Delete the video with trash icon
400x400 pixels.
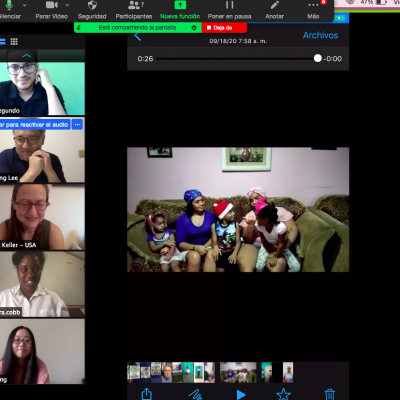coord(330,394)
